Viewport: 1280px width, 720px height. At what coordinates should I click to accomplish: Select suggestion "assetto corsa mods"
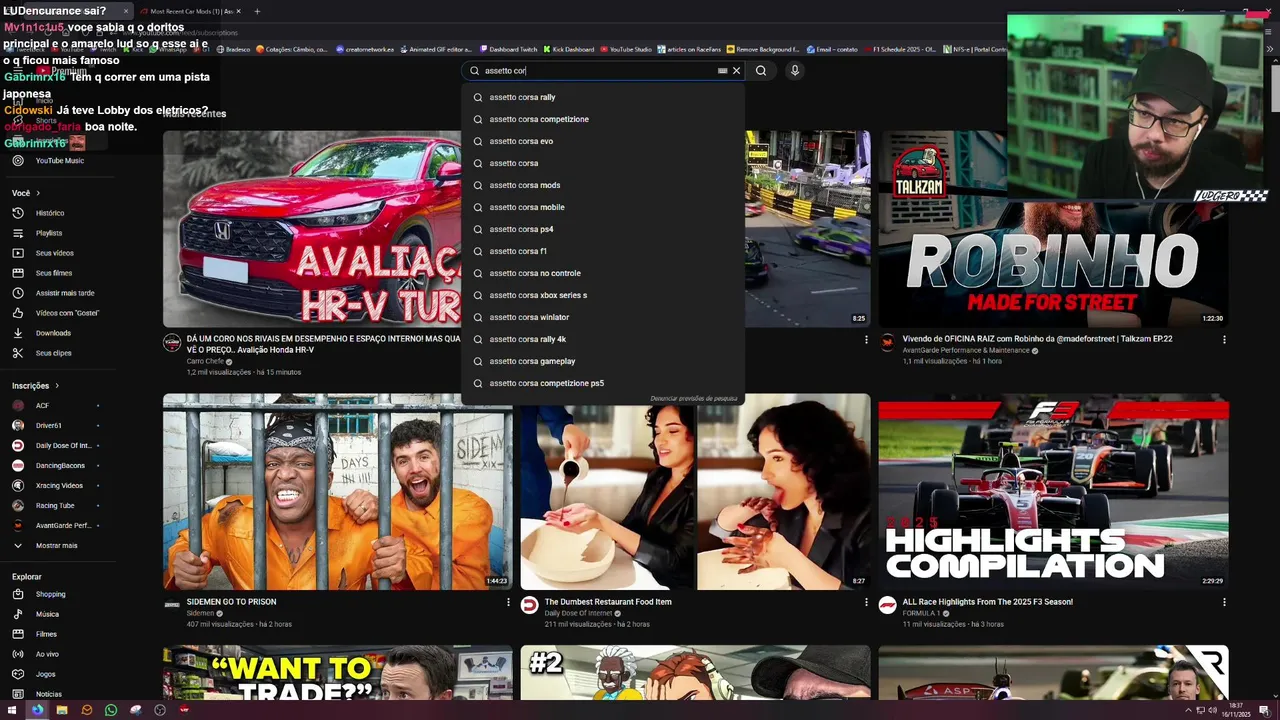(603, 185)
